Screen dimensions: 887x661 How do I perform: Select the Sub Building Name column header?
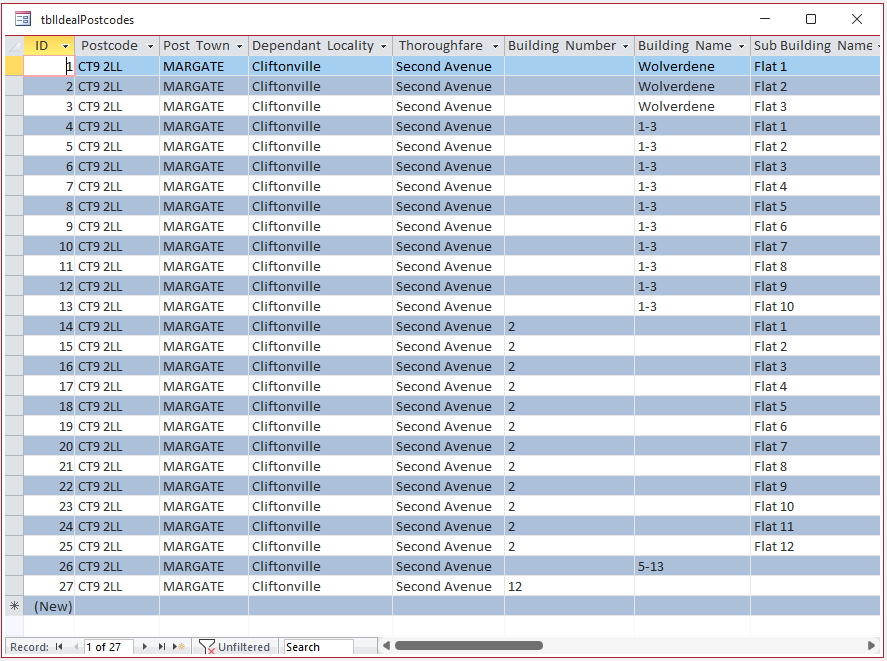tap(813, 46)
